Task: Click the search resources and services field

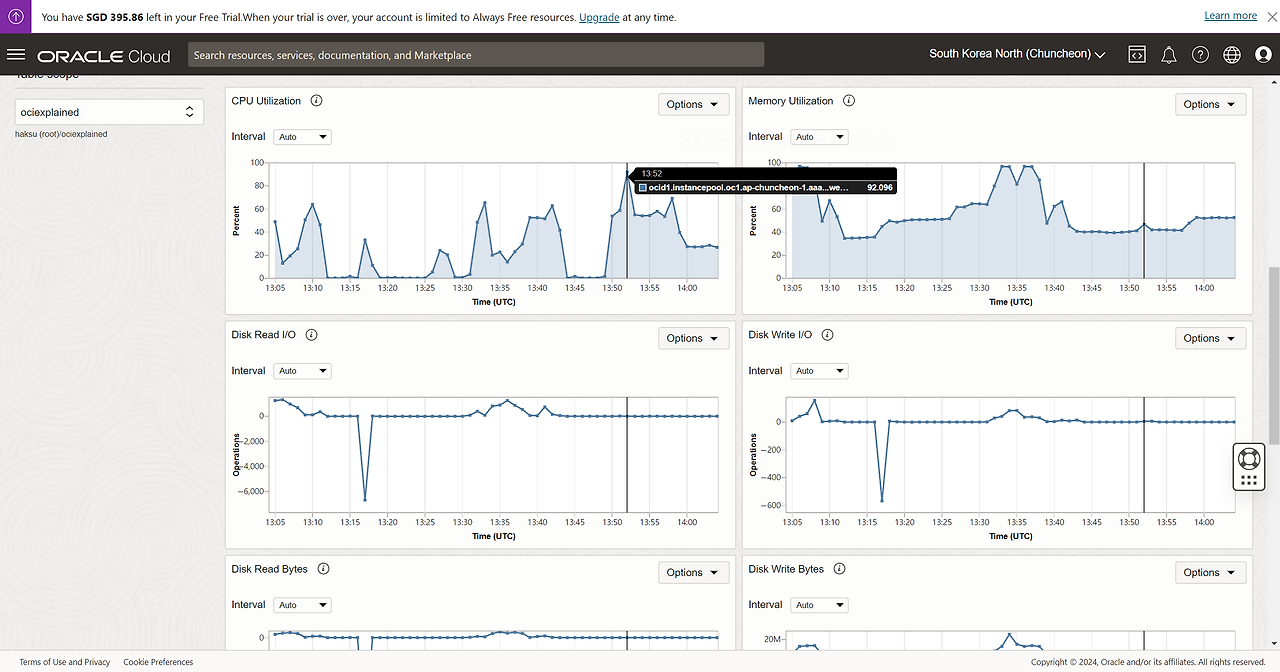Action: (476, 55)
